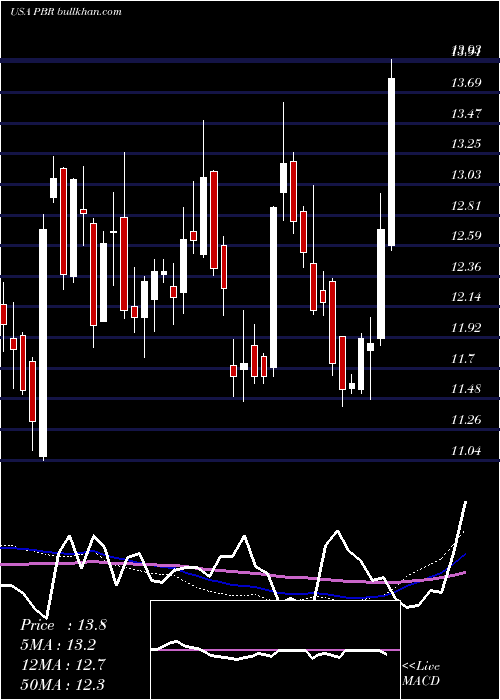This screenshot has height=700, width=500.
Task: Click the 'USA PBR bullkhan.com' chart title
Action: tap(66, 12)
